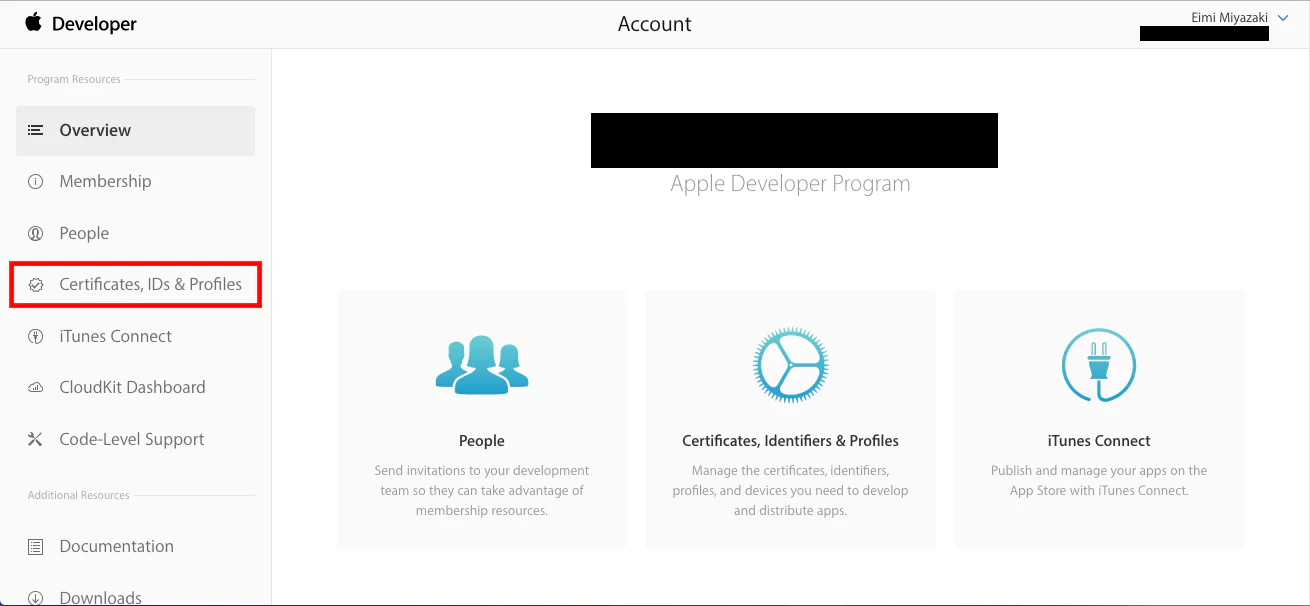Open Documentation in Additional Resources
Viewport: 1310px width, 606px height.
116,546
